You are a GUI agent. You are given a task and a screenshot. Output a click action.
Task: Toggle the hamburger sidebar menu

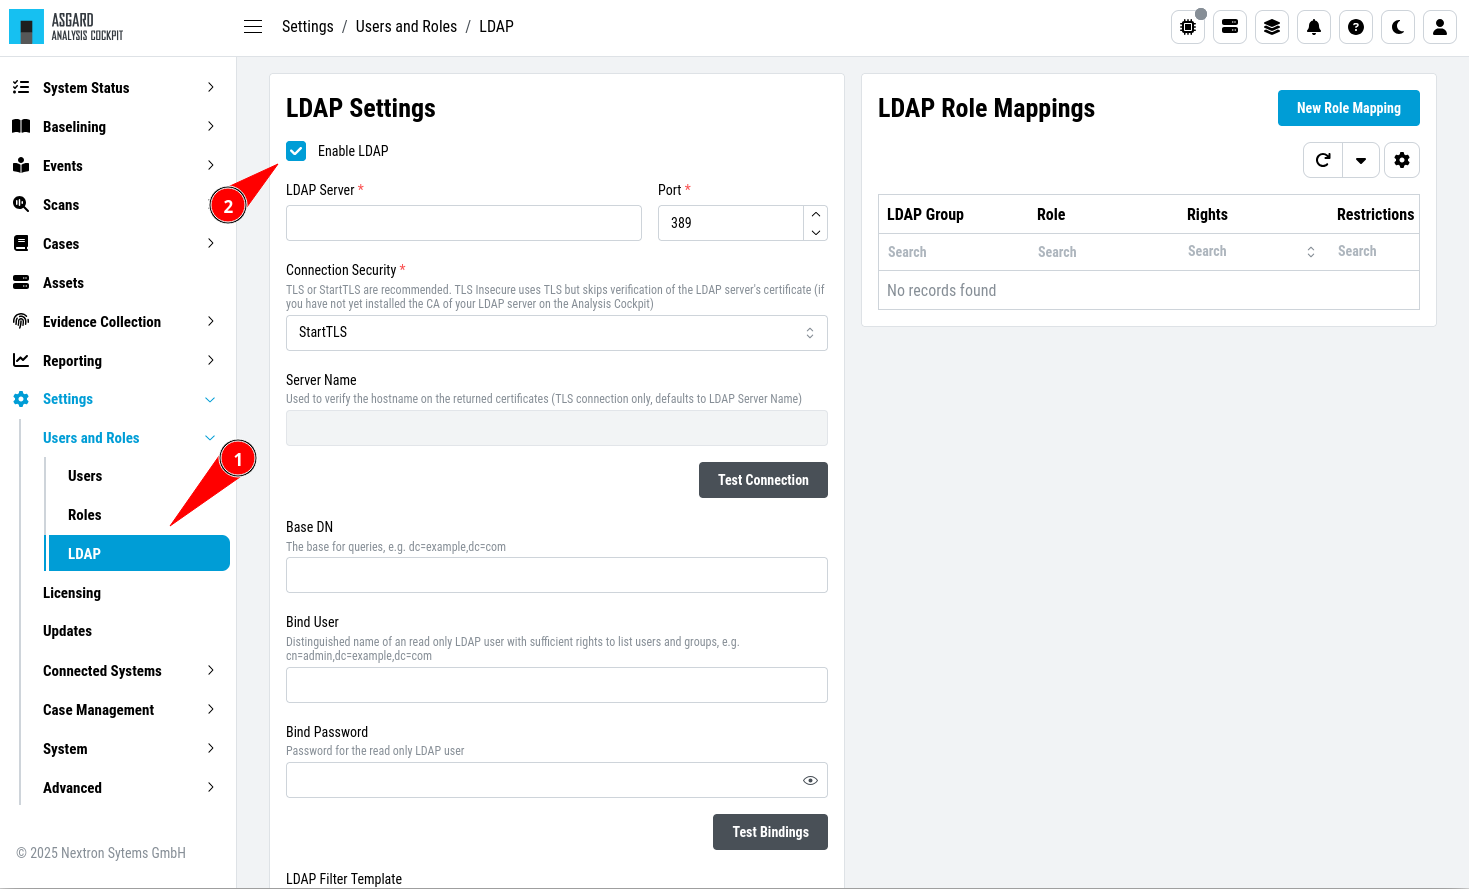click(253, 27)
